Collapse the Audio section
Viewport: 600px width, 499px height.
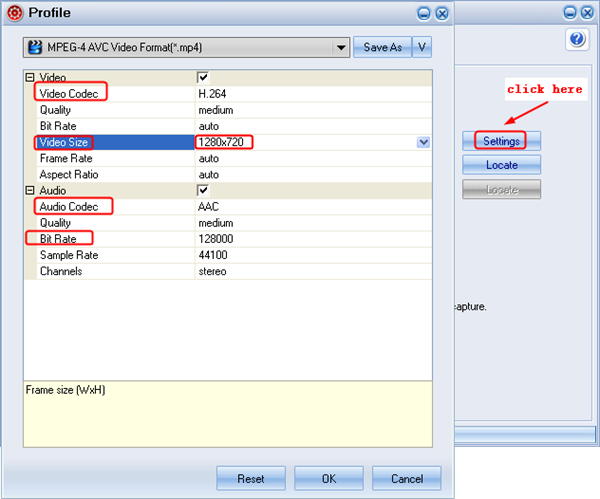pyautogui.click(x=30, y=190)
